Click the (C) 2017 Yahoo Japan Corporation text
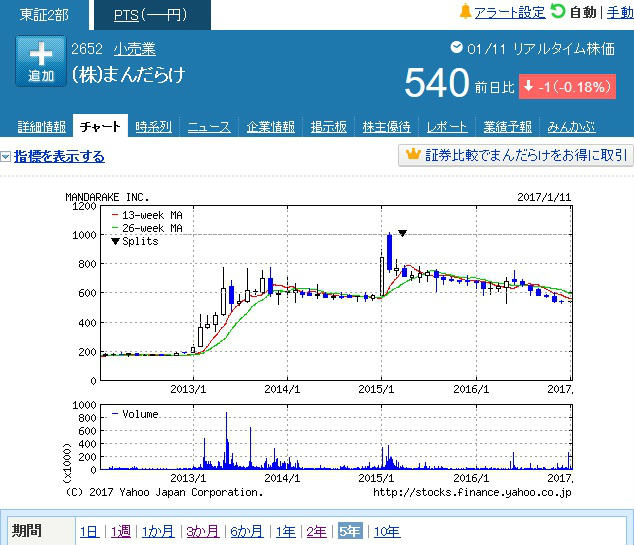This screenshot has width=634, height=545. pyautogui.click(x=164, y=492)
